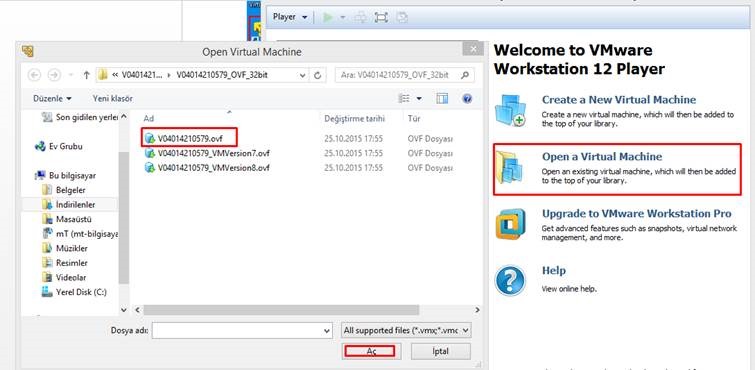Click the Upgrade to Workstation Pro icon
The image size is (755, 370).
click(510, 224)
